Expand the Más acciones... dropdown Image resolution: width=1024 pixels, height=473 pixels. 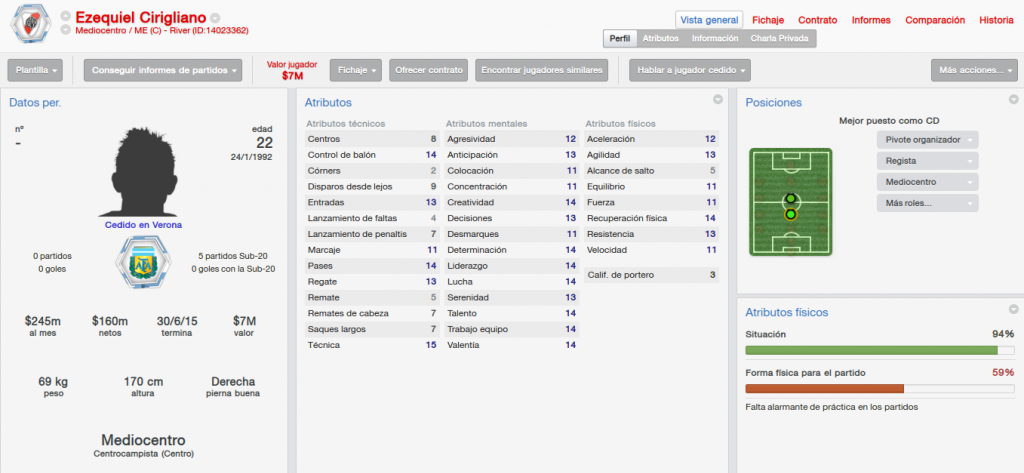tap(974, 70)
